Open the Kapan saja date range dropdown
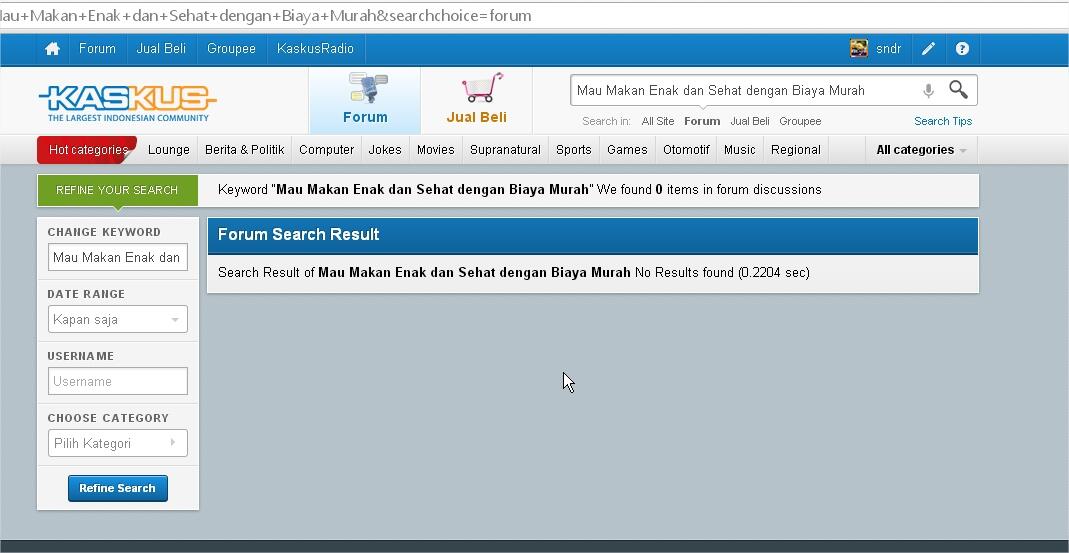 point(117,319)
